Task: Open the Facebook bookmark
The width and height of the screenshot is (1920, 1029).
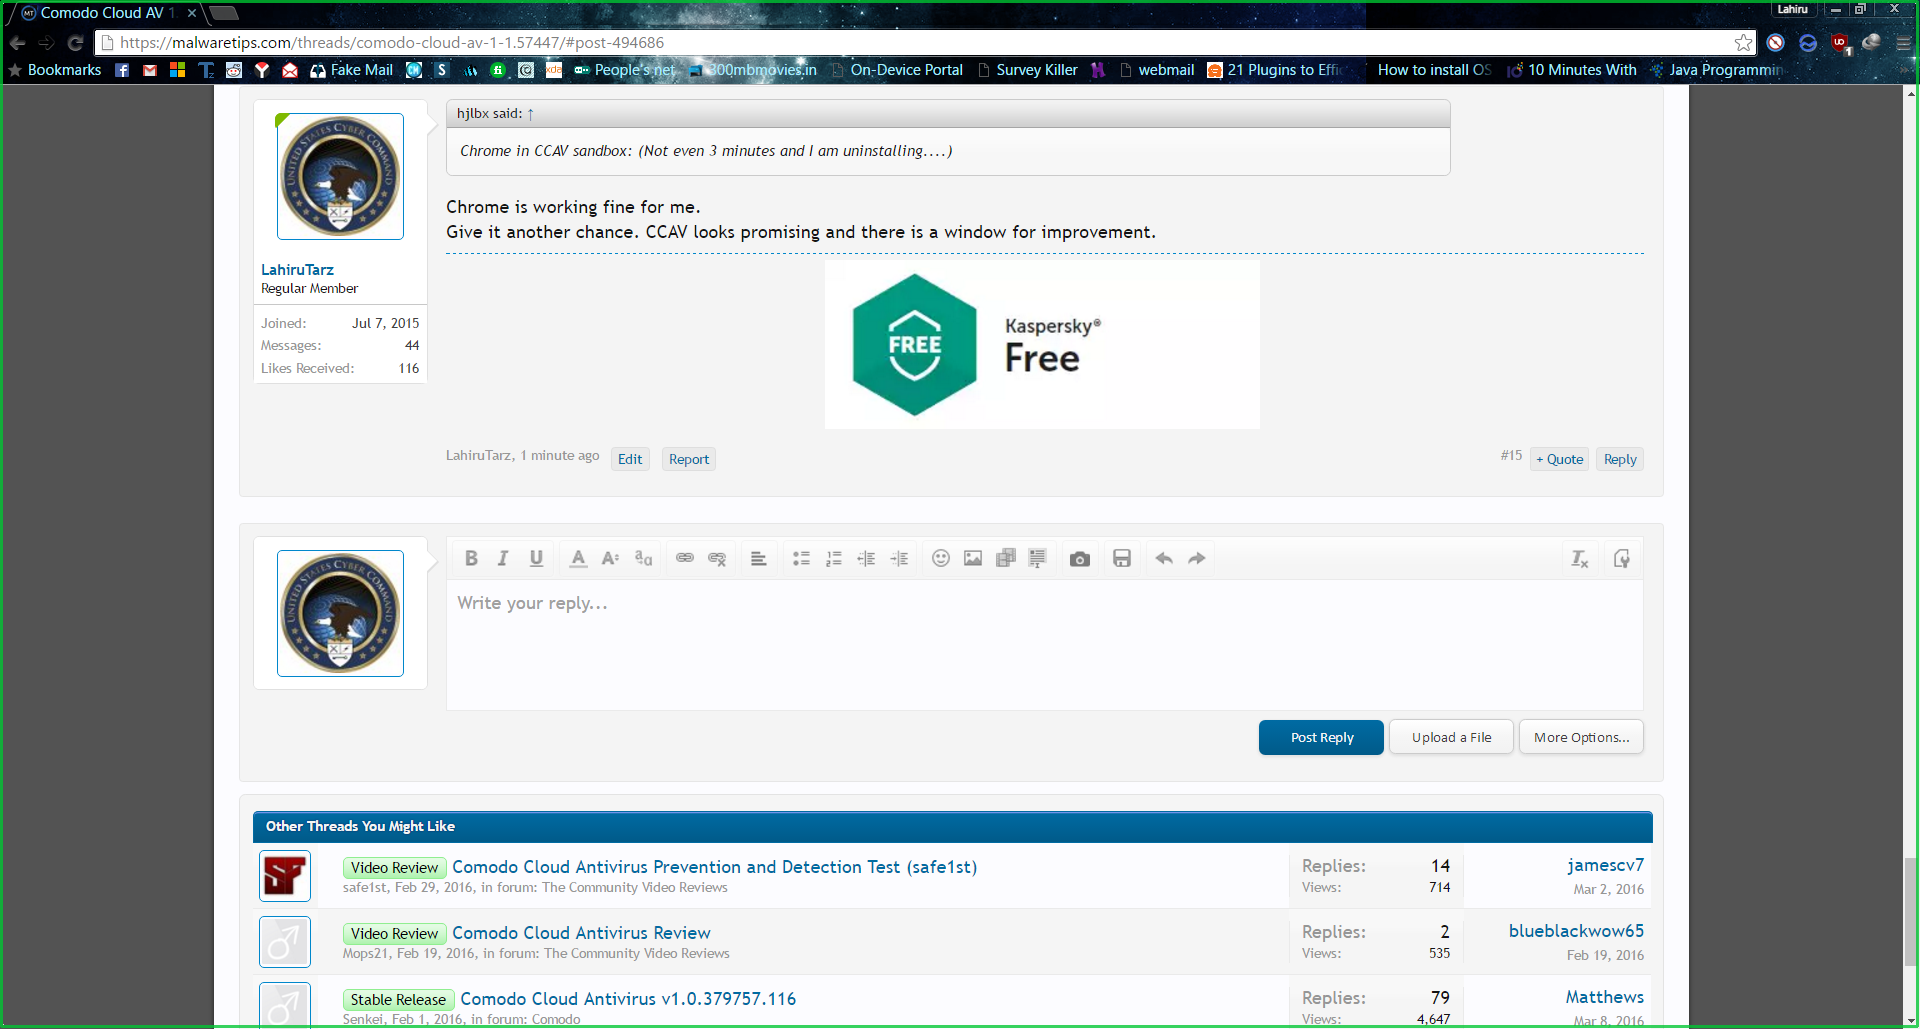Action: point(122,70)
